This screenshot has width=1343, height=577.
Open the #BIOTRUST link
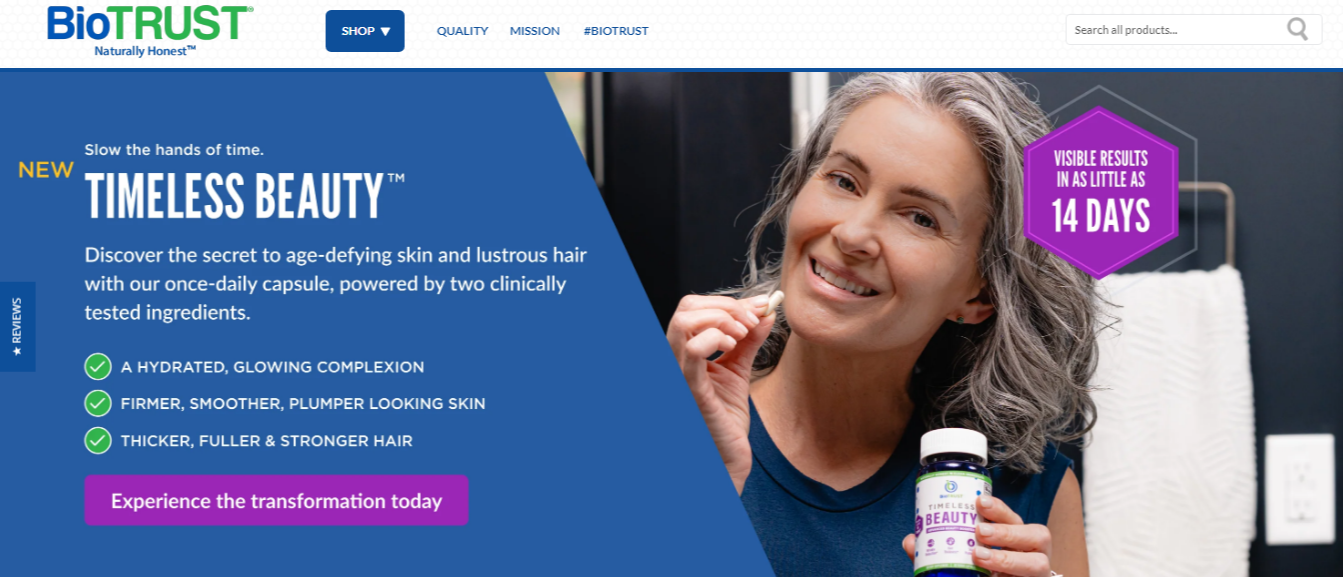coord(616,31)
